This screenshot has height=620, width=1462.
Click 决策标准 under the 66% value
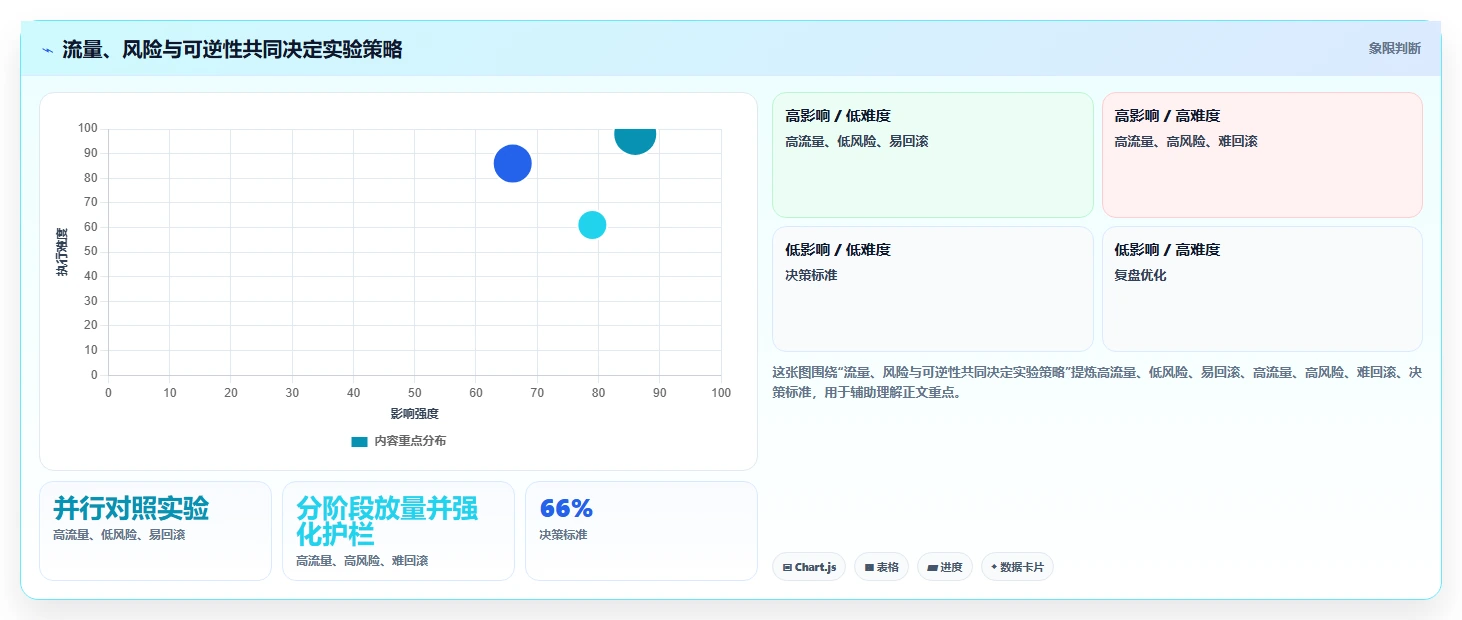pos(563,535)
